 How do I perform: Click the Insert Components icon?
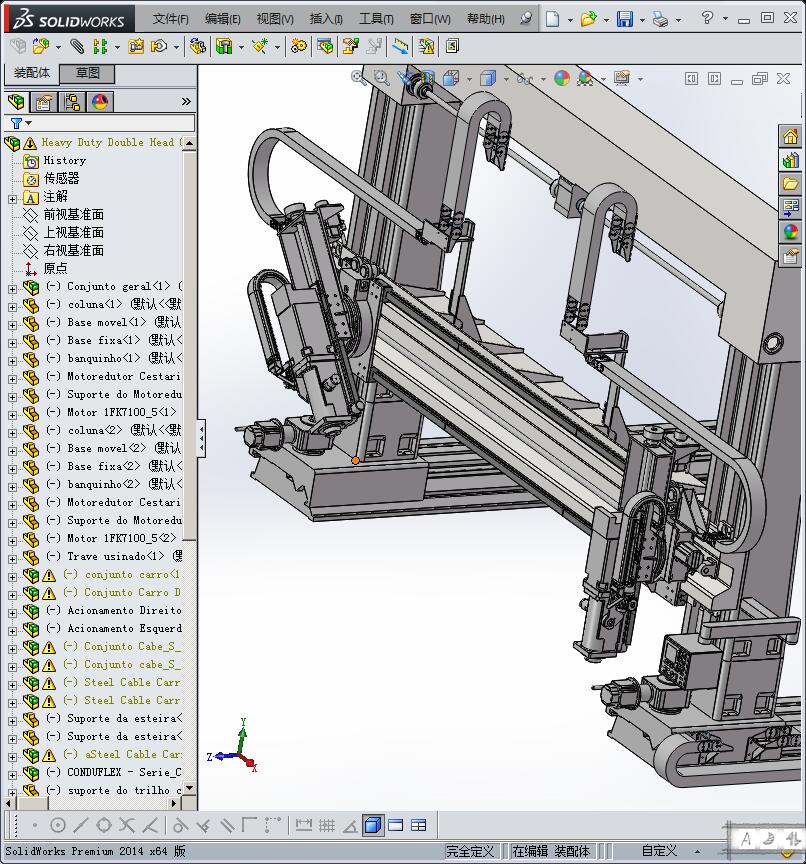coord(40,46)
